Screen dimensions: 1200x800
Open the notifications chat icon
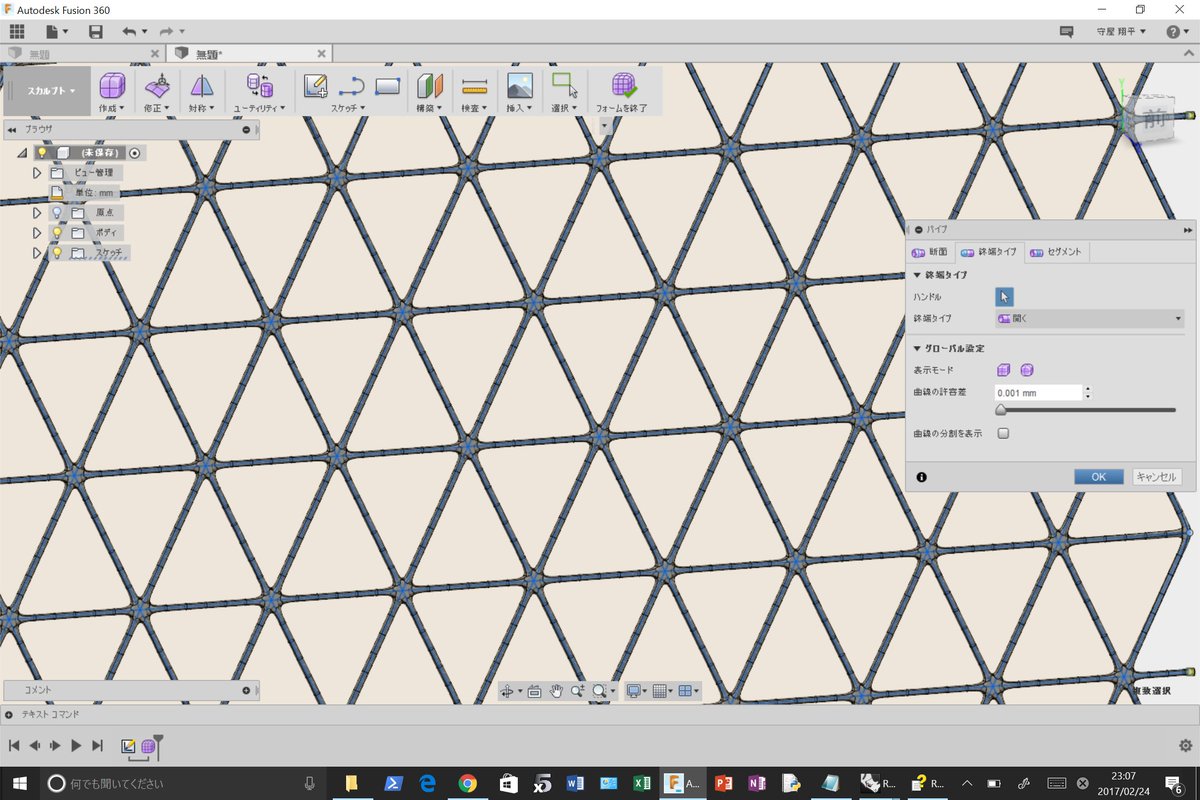(1067, 32)
